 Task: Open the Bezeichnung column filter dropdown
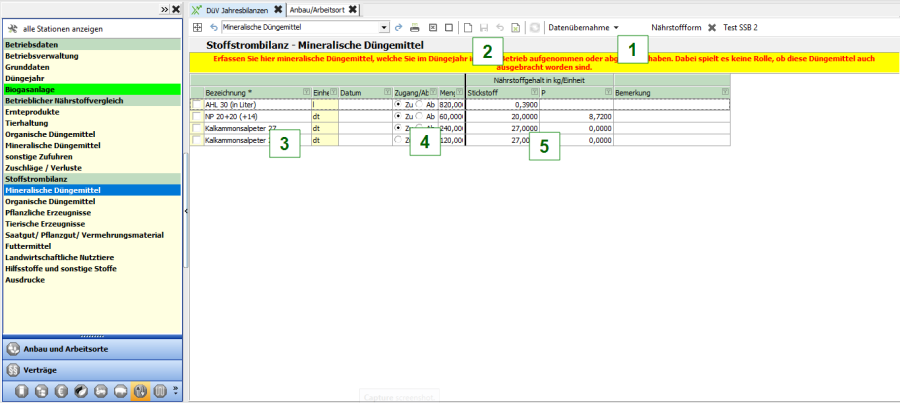pos(305,92)
